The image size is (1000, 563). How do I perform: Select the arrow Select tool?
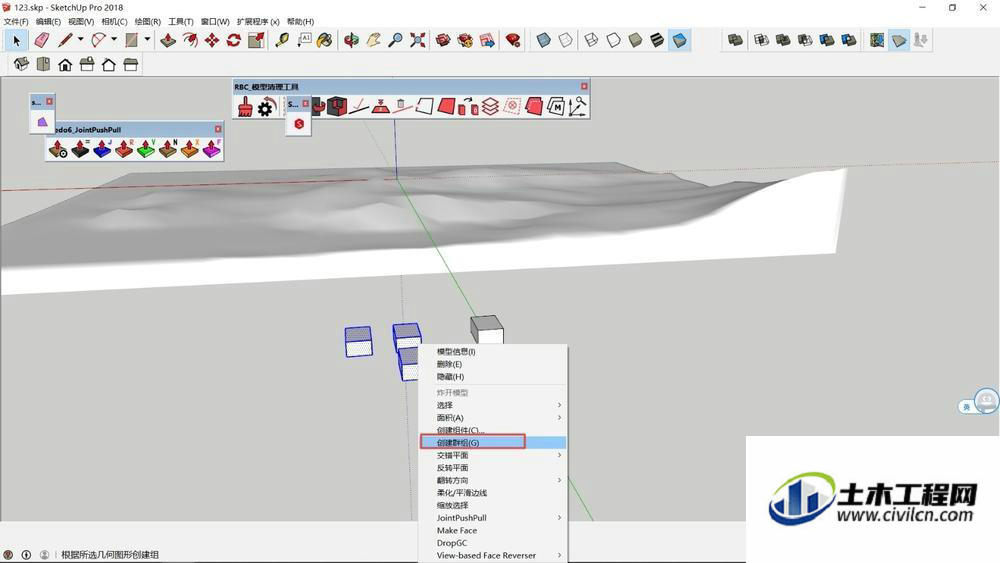click(x=16, y=40)
